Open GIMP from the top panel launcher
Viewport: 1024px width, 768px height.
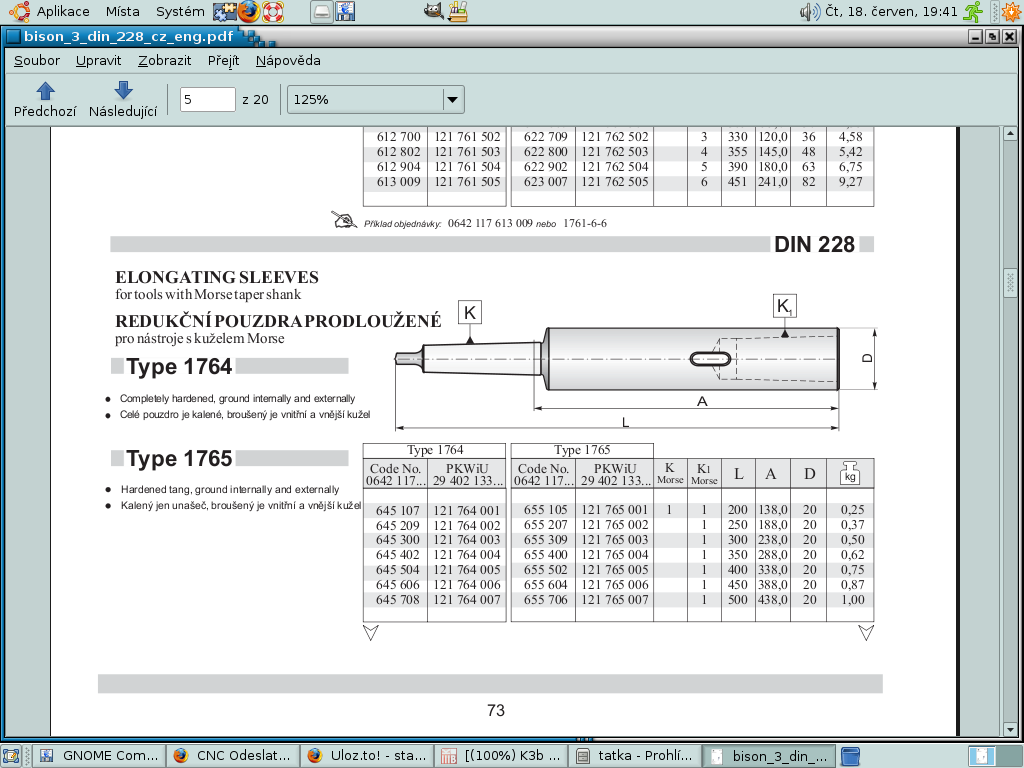click(x=433, y=12)
